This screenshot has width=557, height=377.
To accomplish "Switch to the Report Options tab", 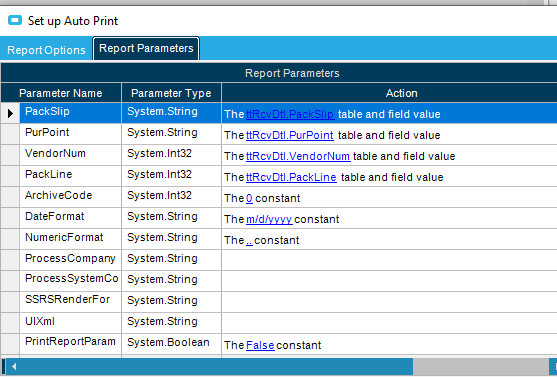I will pos(46,50).
